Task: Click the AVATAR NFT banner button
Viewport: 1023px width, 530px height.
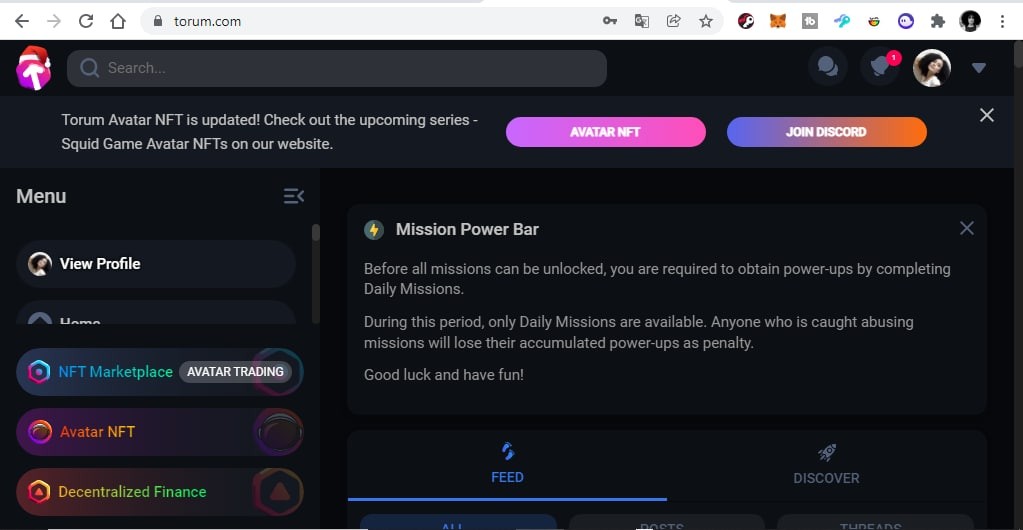Action: [605, 132]
